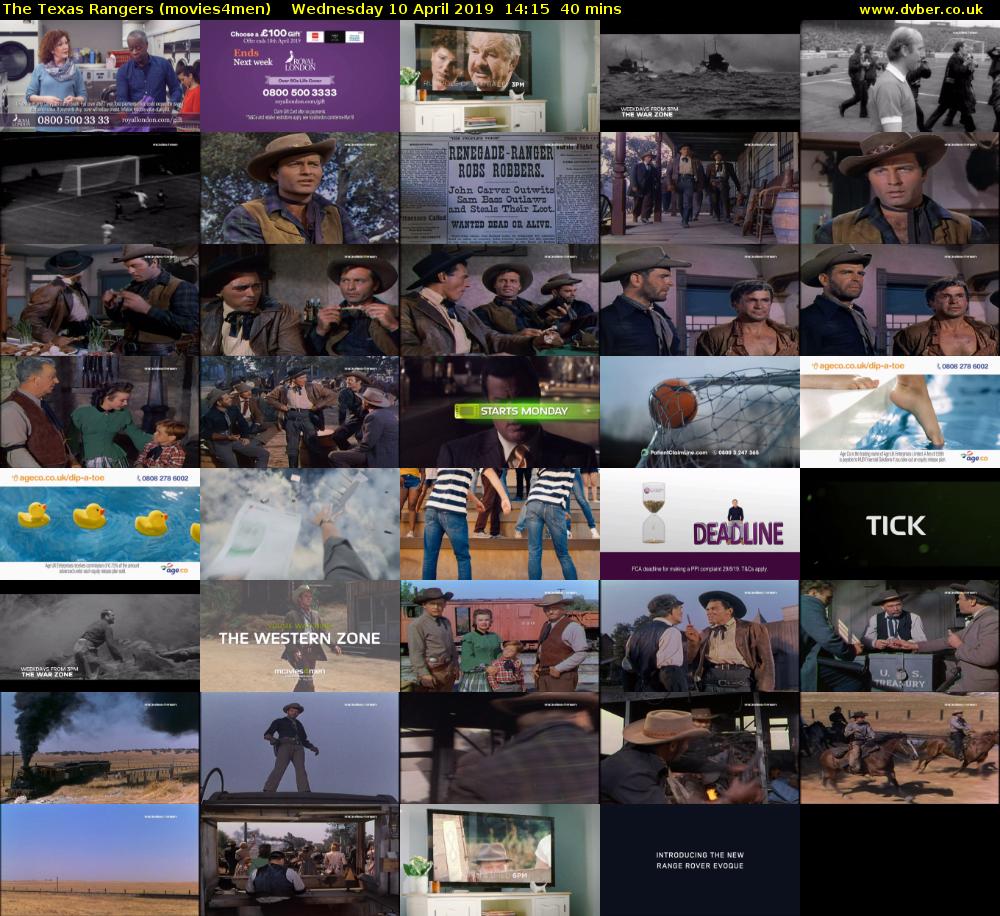The width and height of the screenshot is (1000, 916).
Task: Open the man standing on train roof thumbnail
Action: [300, 748]
